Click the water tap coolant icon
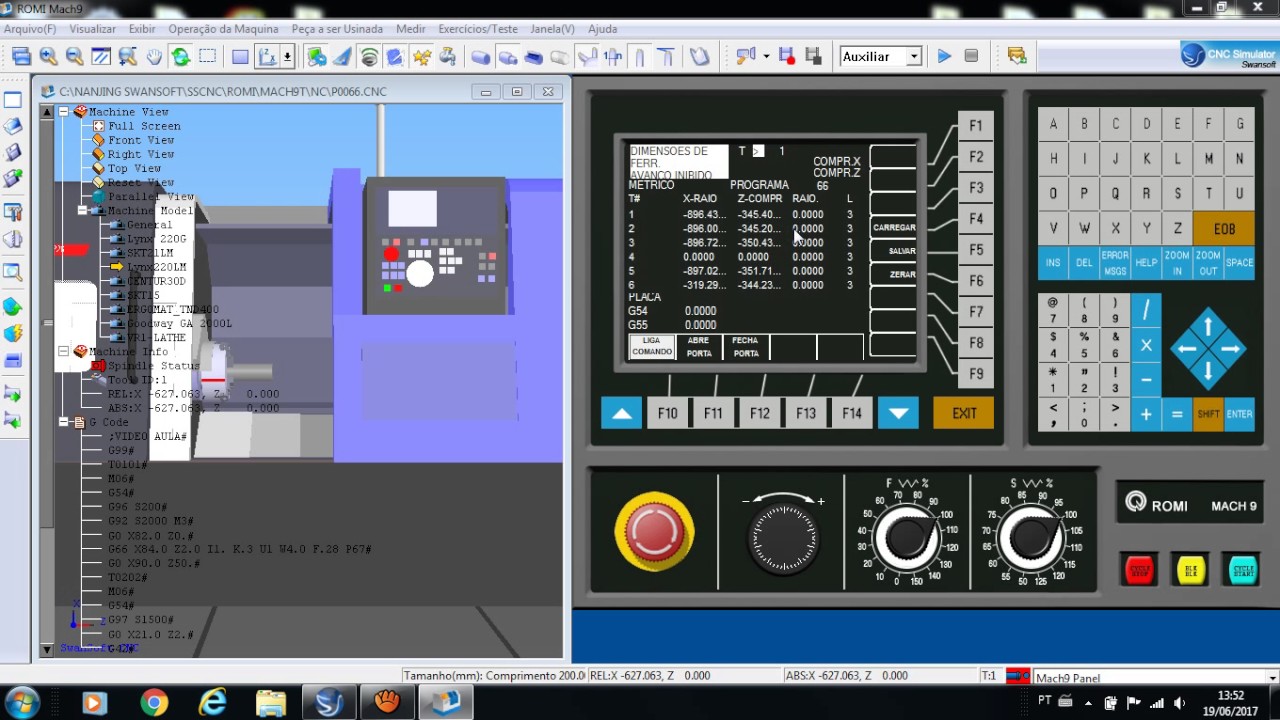This screenshot has width=1280, height=720. 447,57
